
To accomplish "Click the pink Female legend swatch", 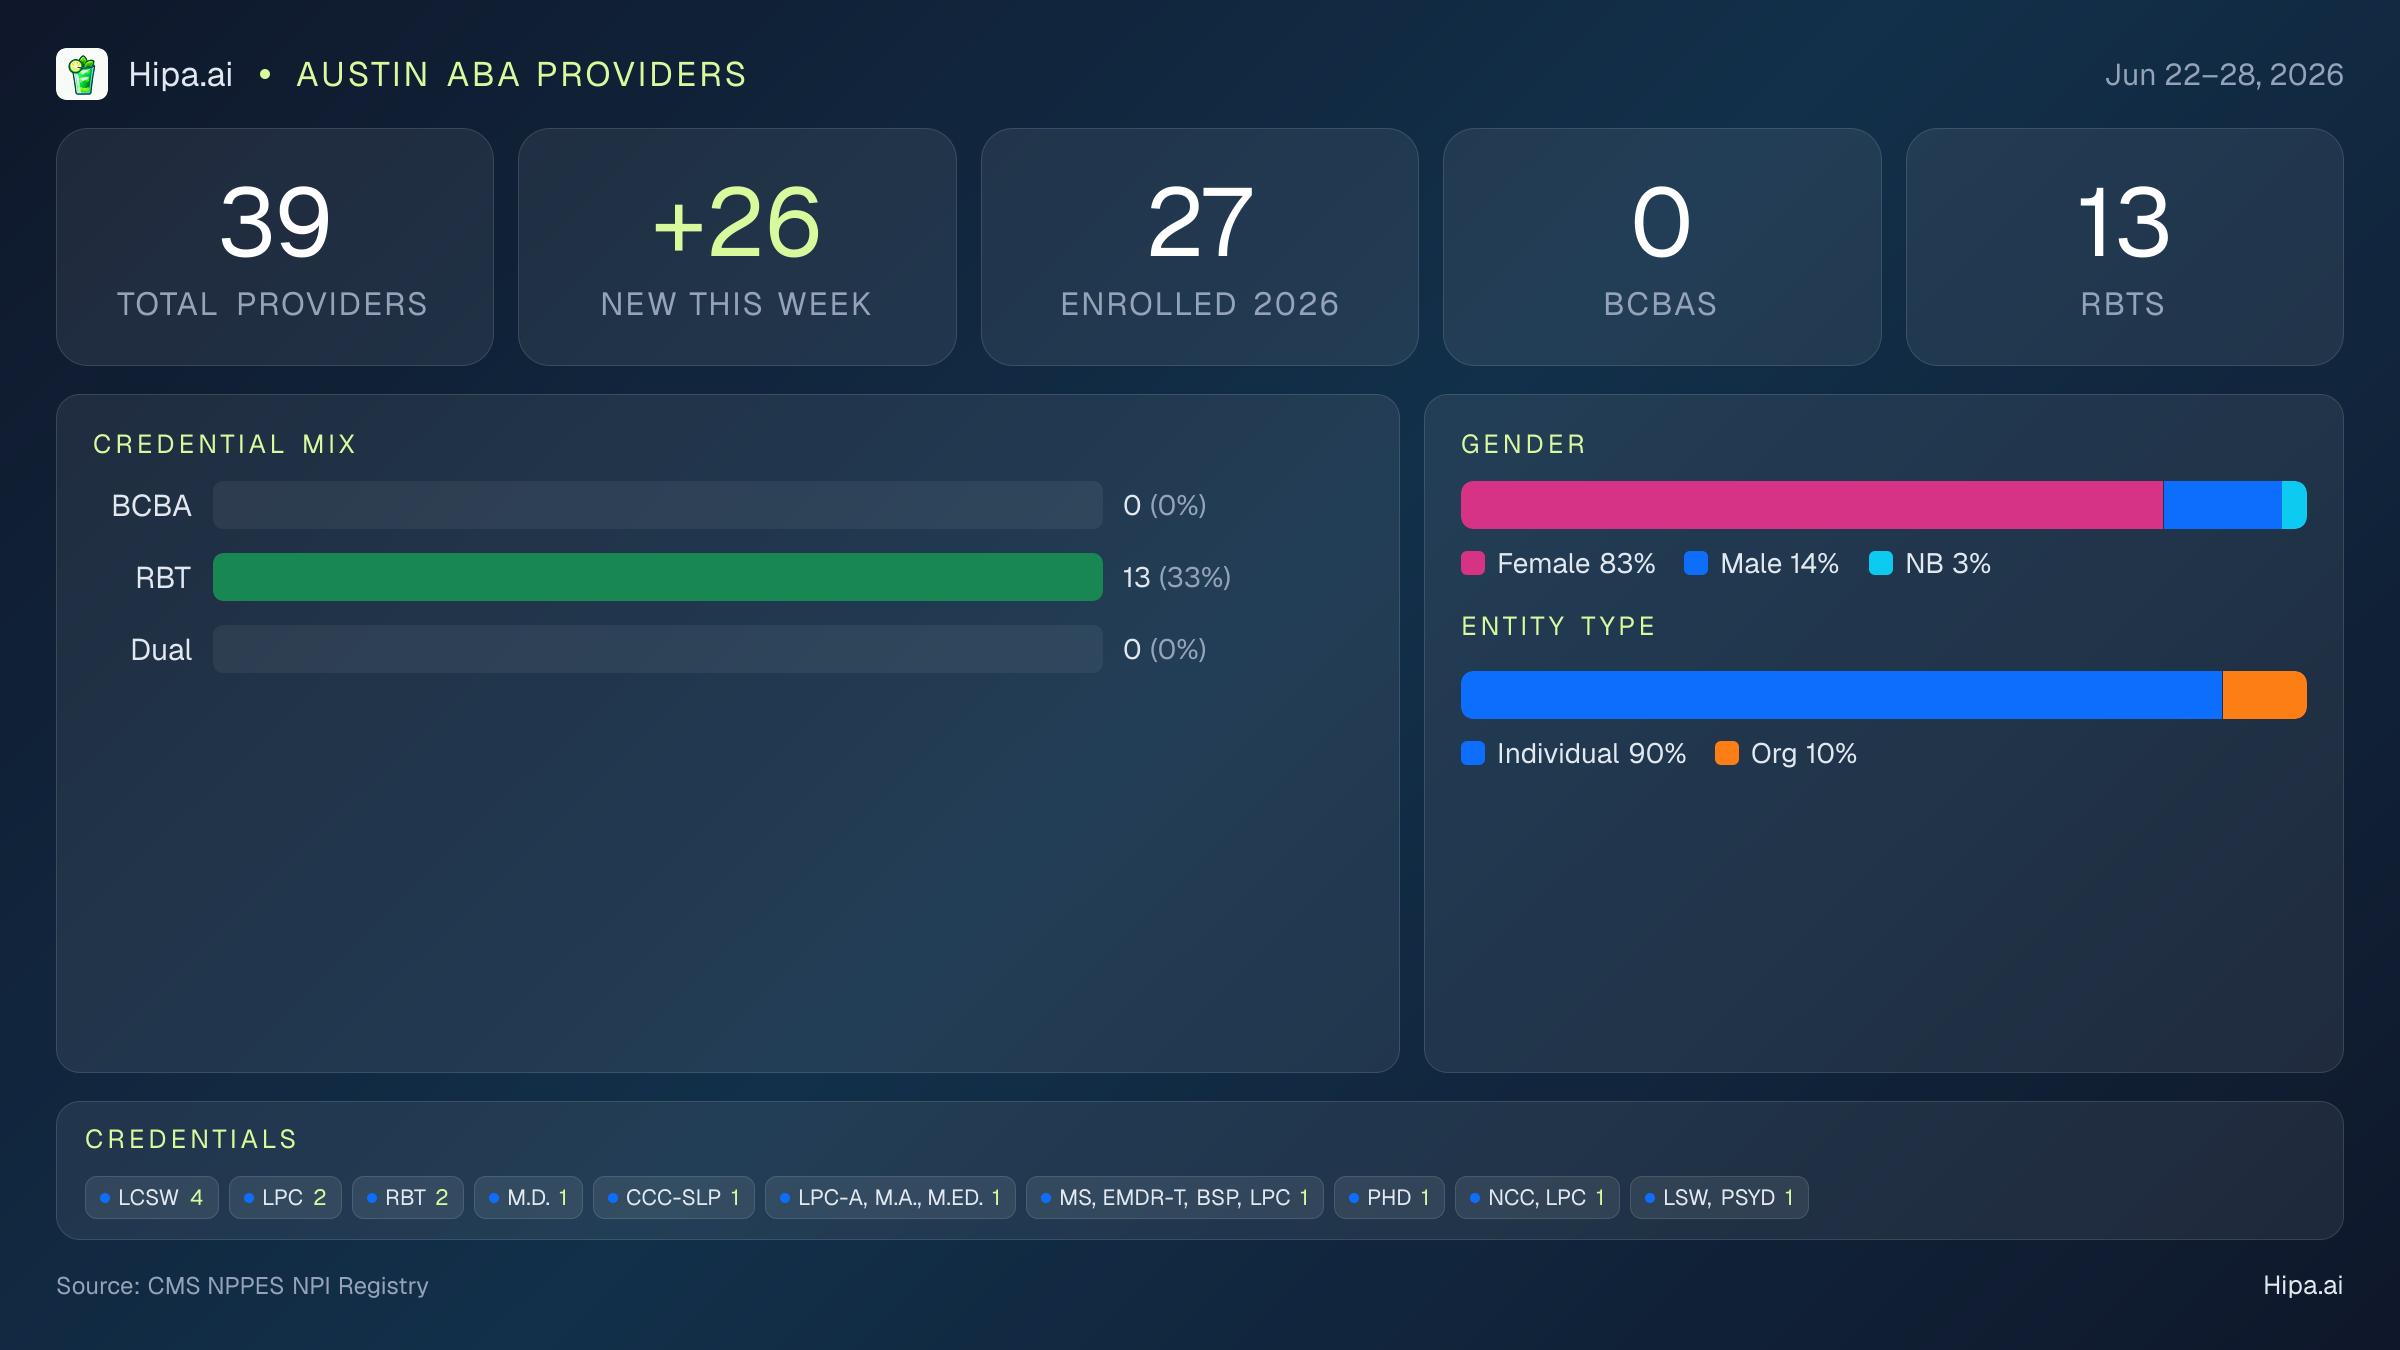I will pos(1473,563).
